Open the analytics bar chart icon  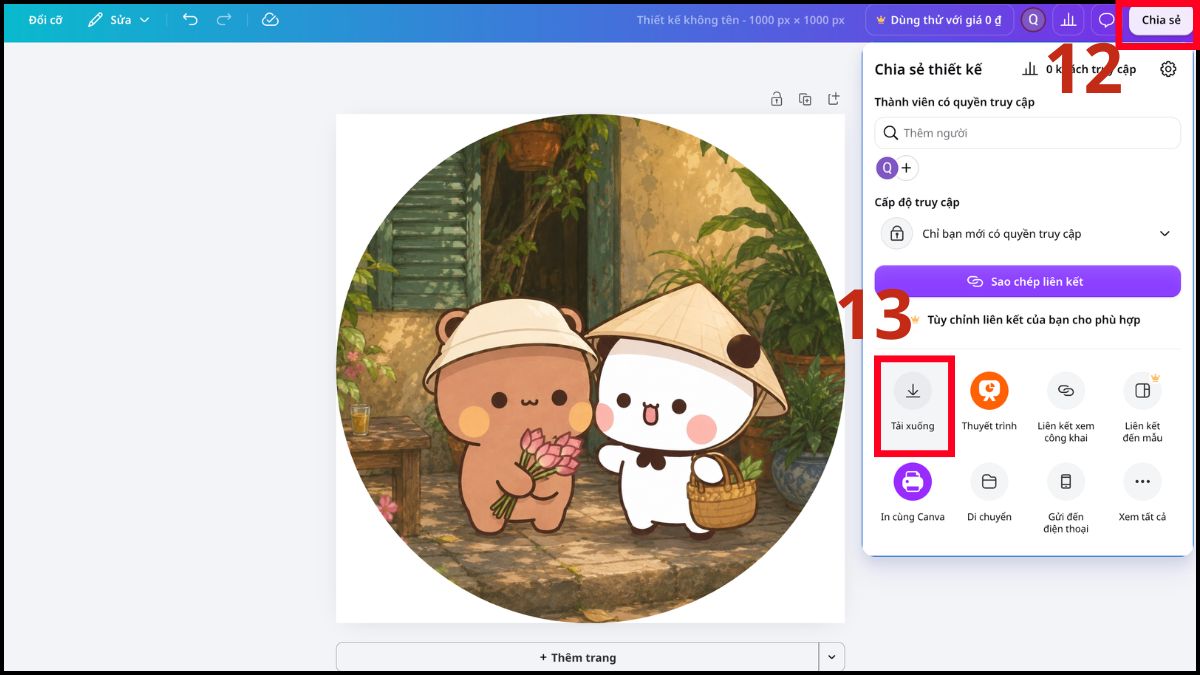click(1068, 20)
